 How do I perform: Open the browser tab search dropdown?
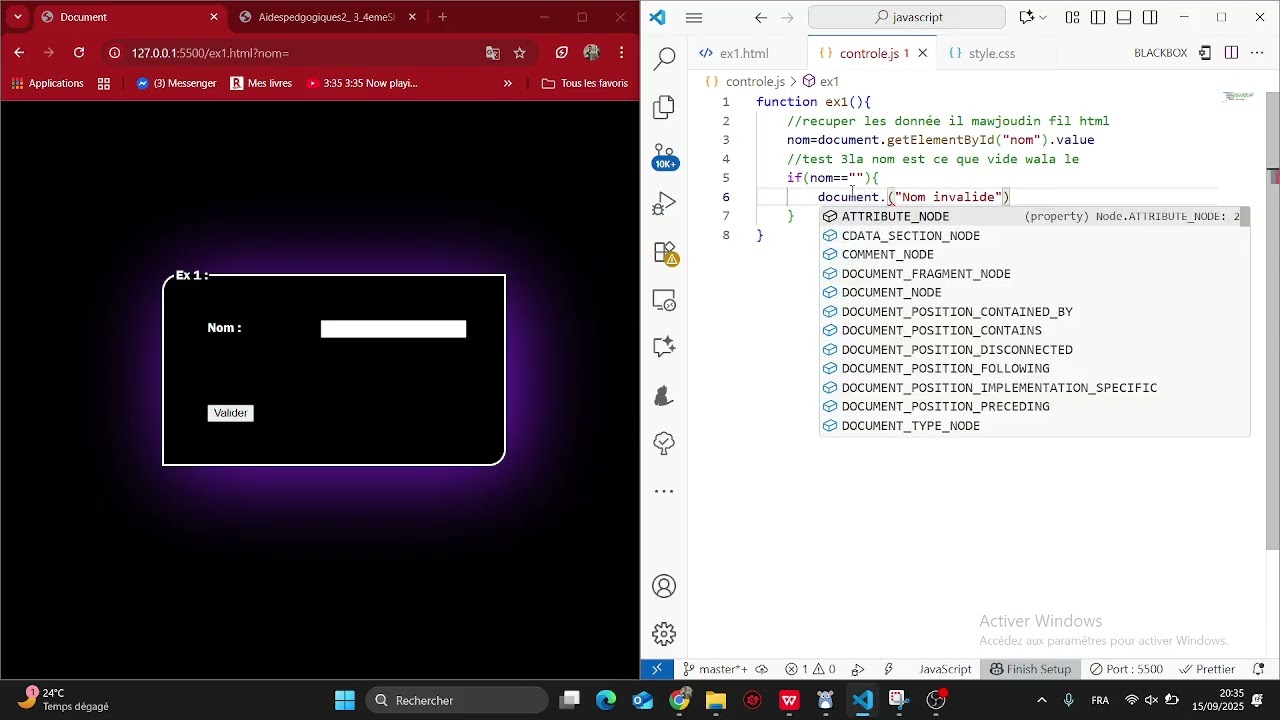17,17
